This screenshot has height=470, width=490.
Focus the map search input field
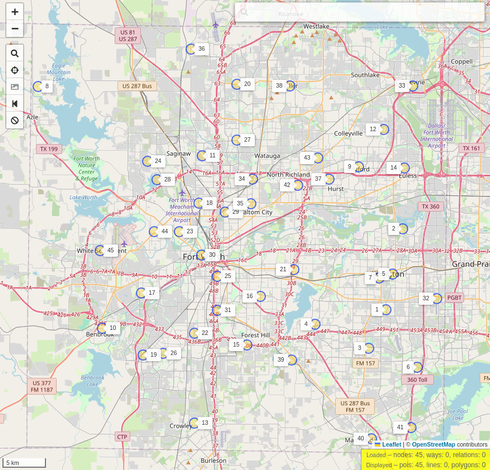click(359, 13)
